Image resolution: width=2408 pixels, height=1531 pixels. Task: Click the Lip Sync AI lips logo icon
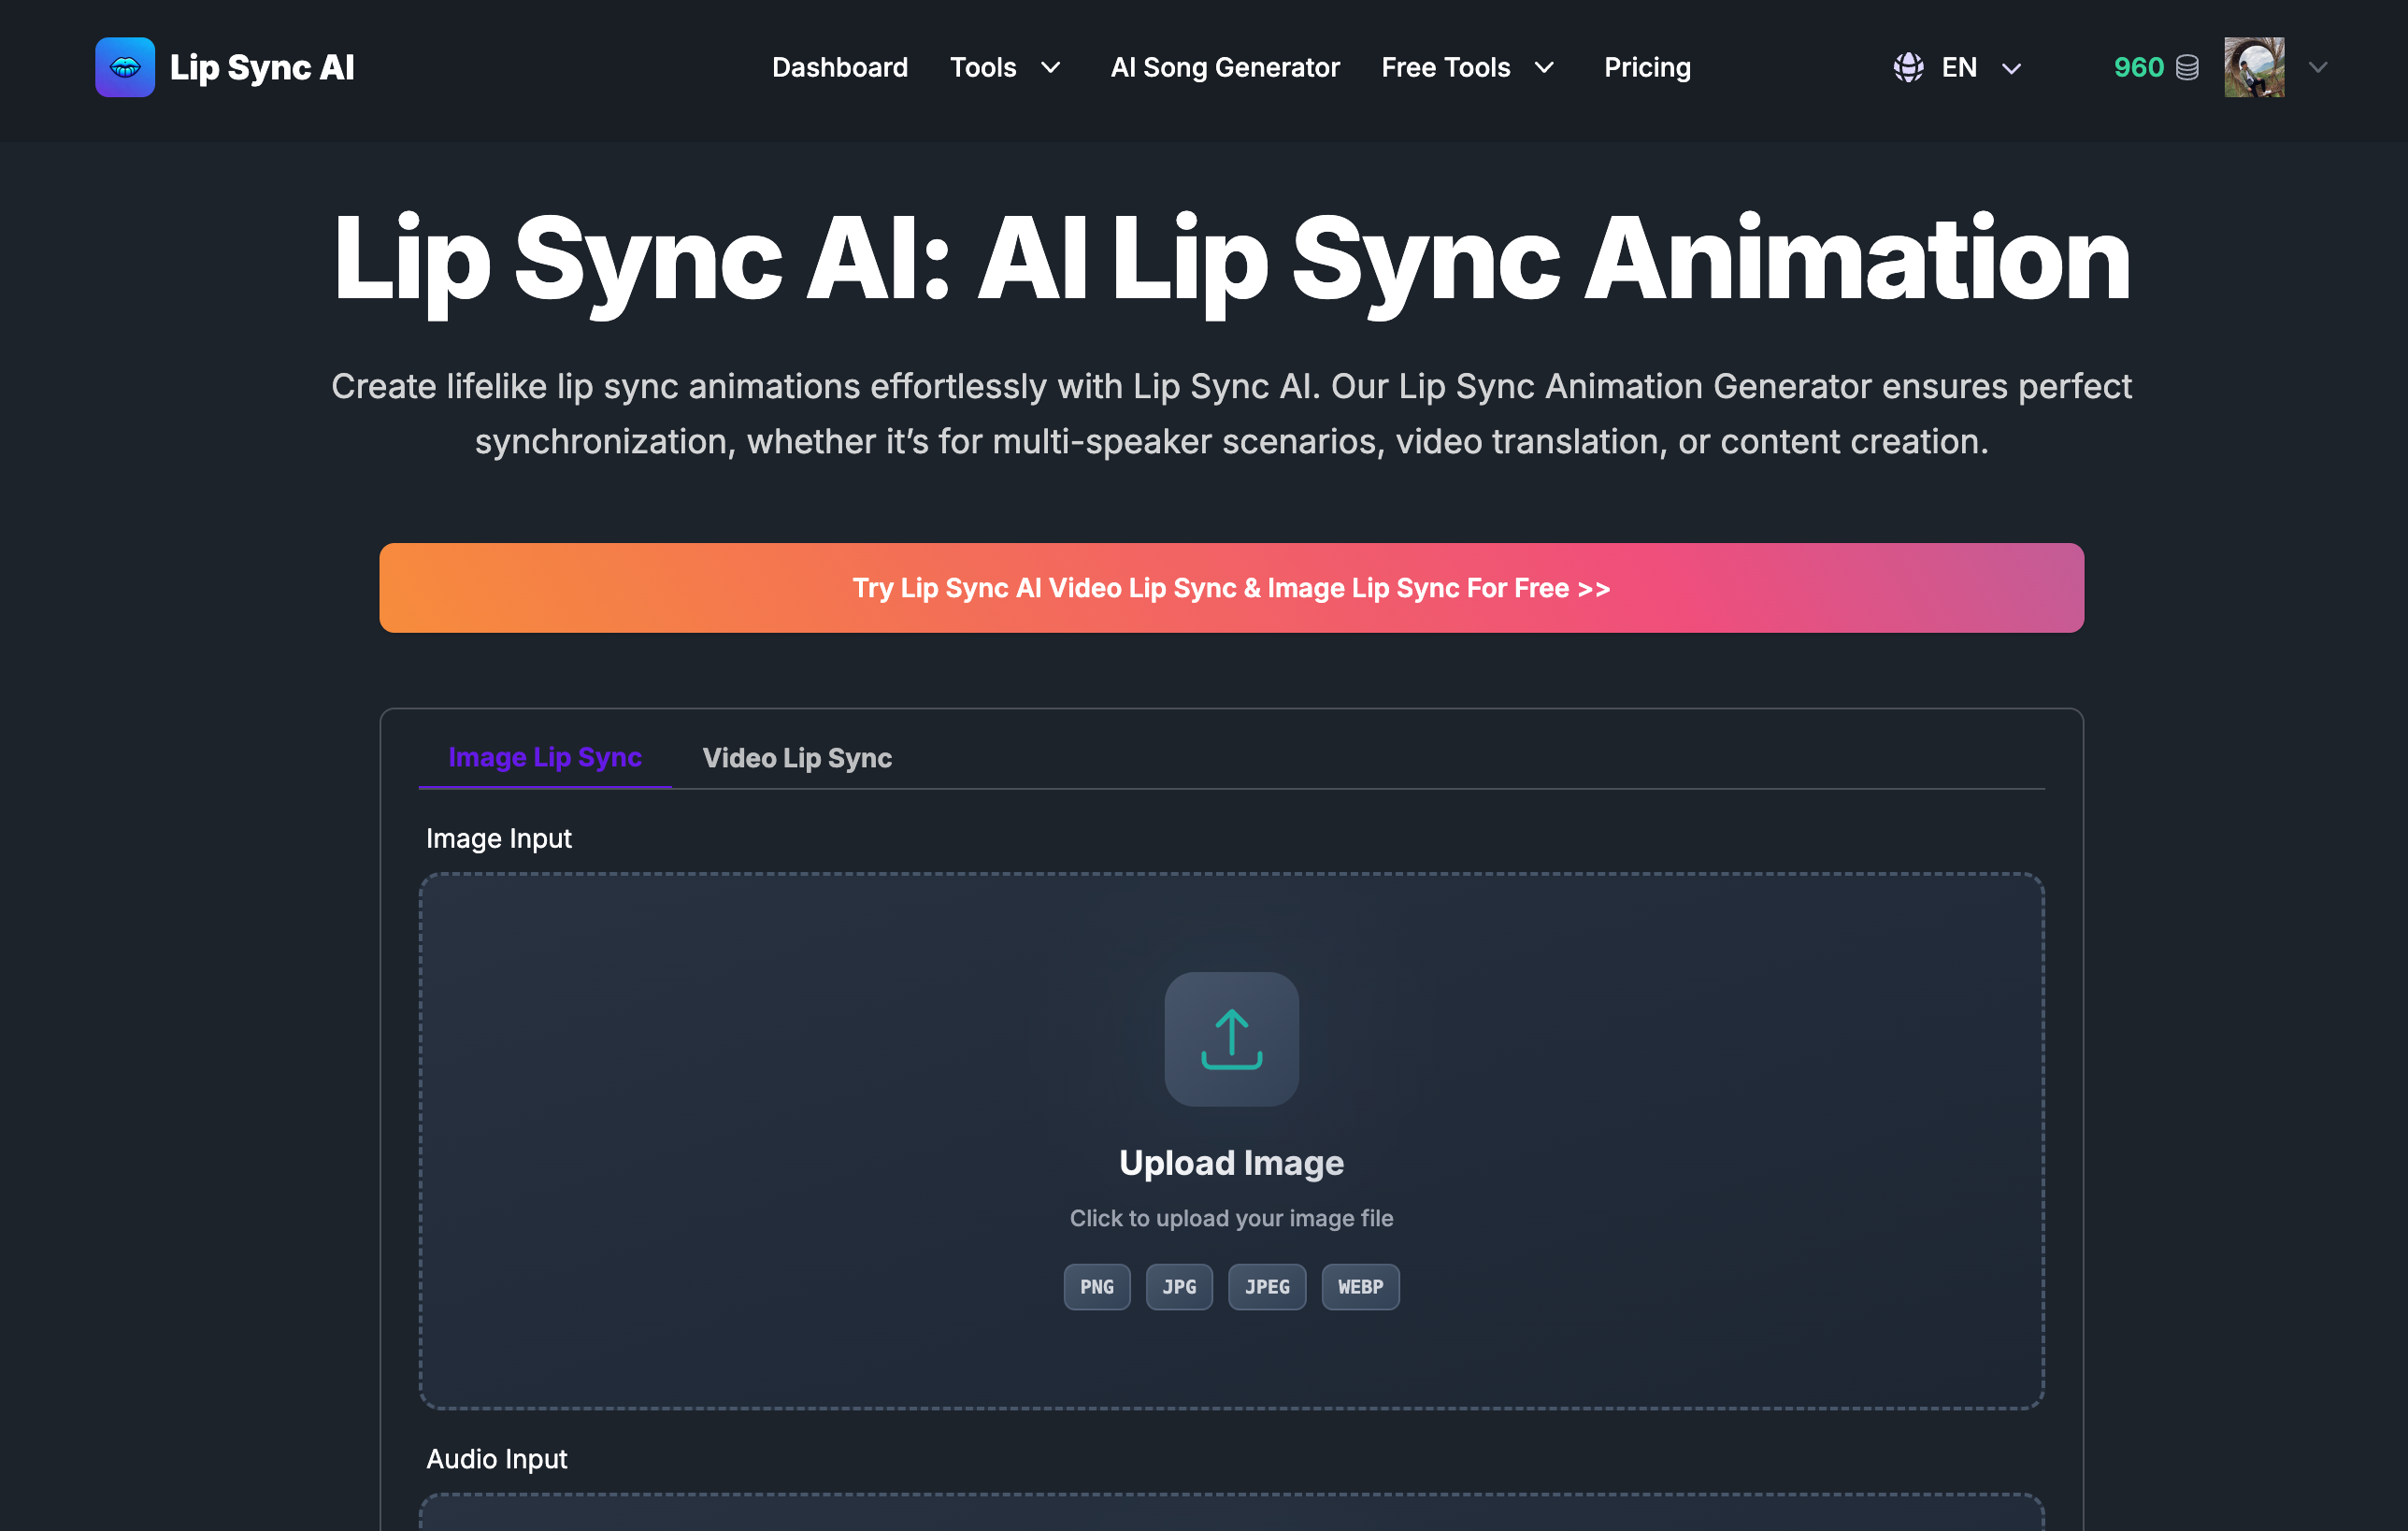pos(124,67)
